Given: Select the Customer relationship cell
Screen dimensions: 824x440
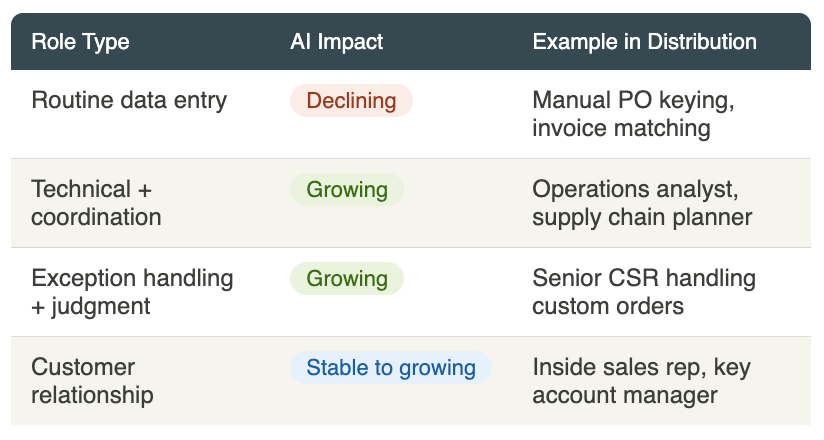Looking at the screenshot, I should point(92,381).
